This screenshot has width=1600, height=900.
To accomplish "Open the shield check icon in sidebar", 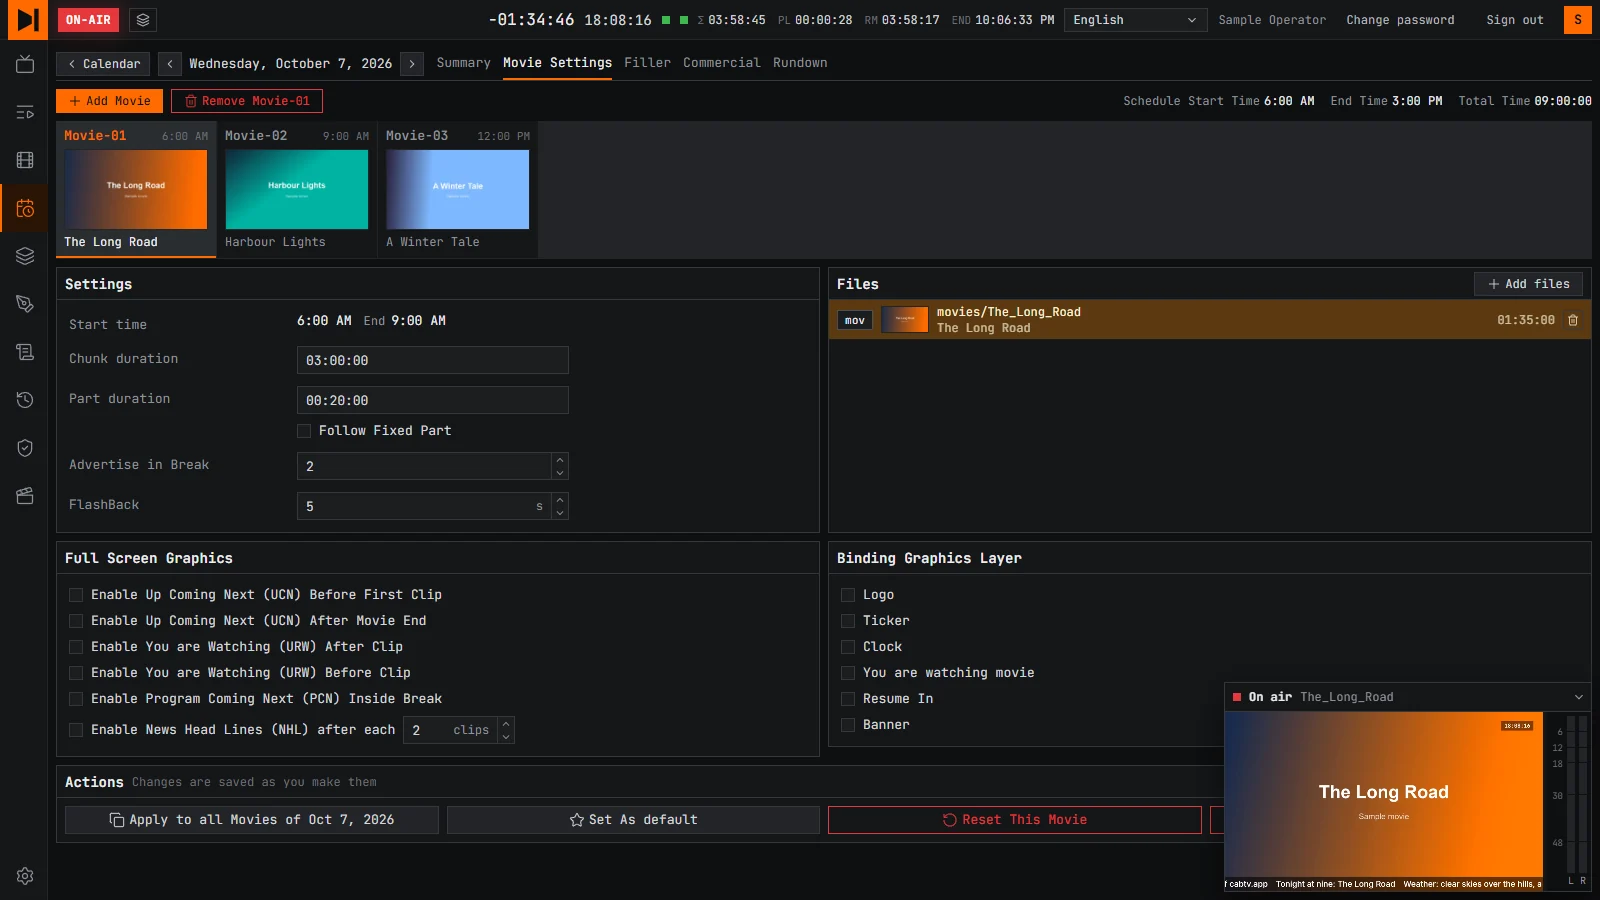I will [x=25, y=448].
